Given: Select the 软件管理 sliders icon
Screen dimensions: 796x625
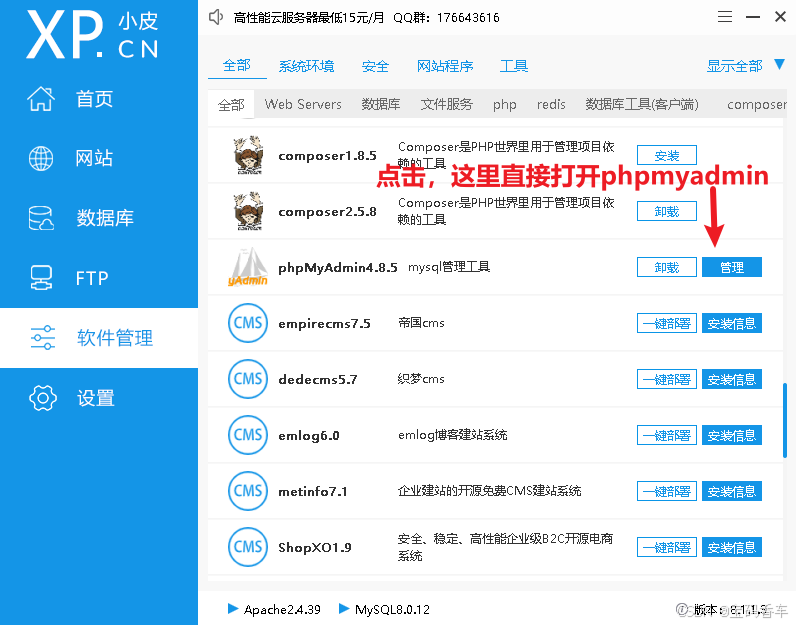Looking at the screenshot, I should [43, 338].
